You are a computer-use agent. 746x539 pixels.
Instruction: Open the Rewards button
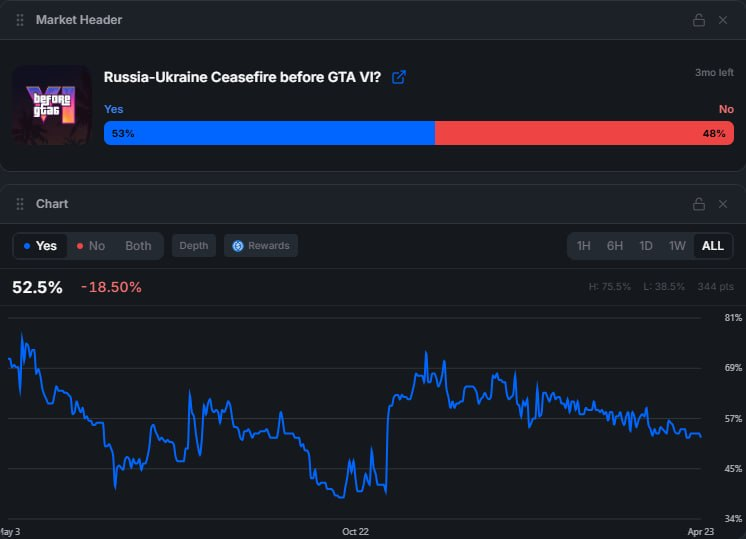(261, 246)
